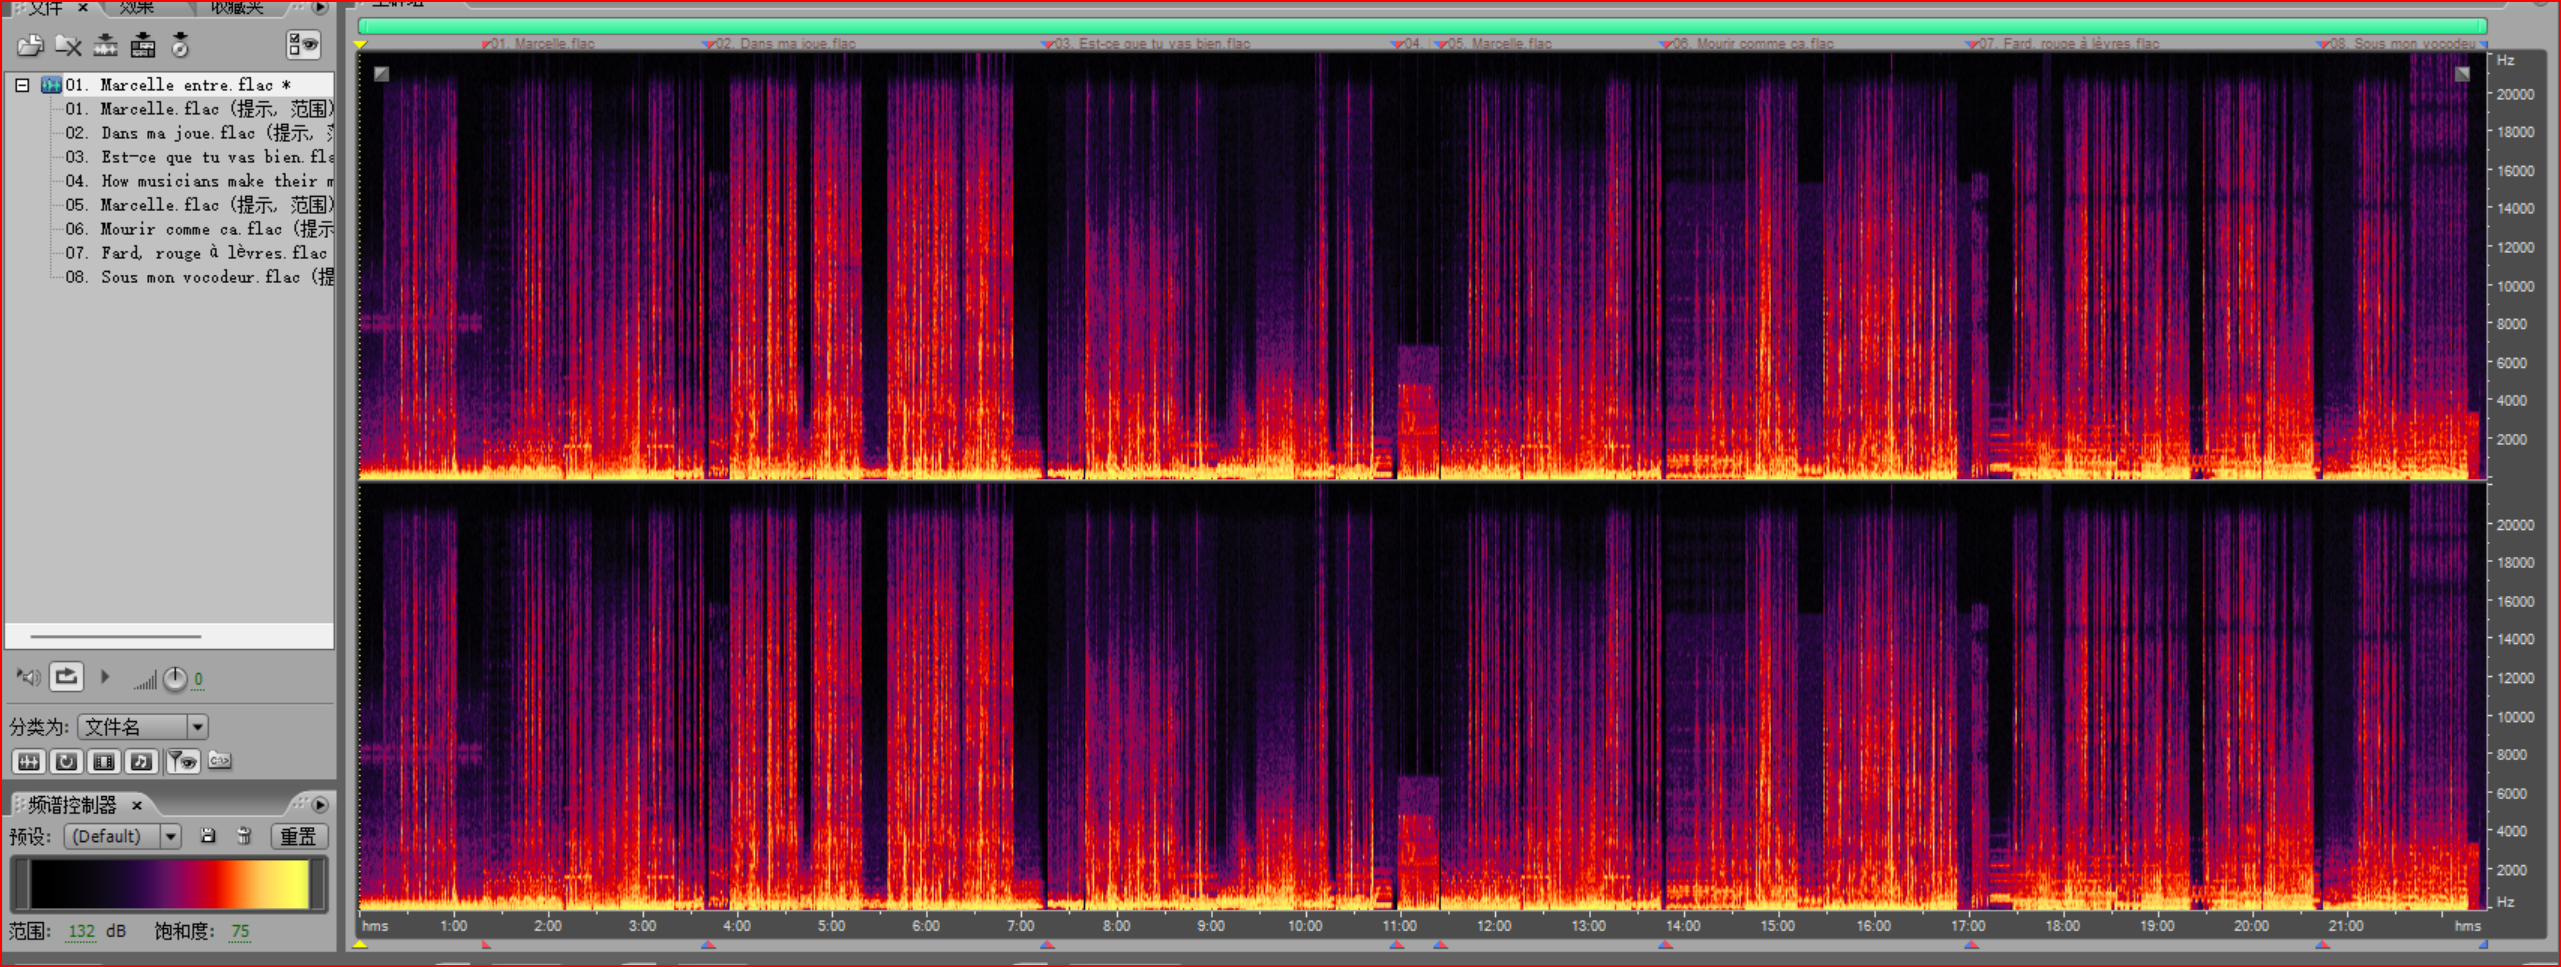This screenshot has height=967, width=2561.
Task: Select 06. Mourir comme ca.flac in file list
Action: 199,229
